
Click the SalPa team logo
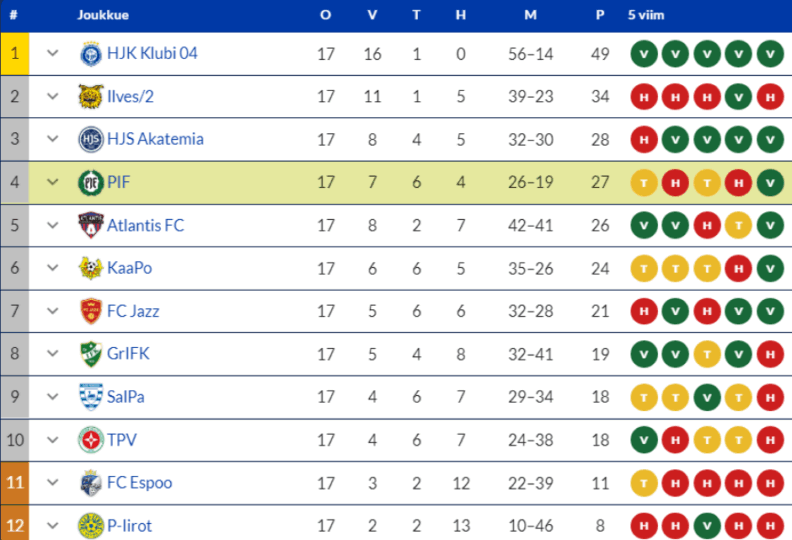(x=91, y=397)
